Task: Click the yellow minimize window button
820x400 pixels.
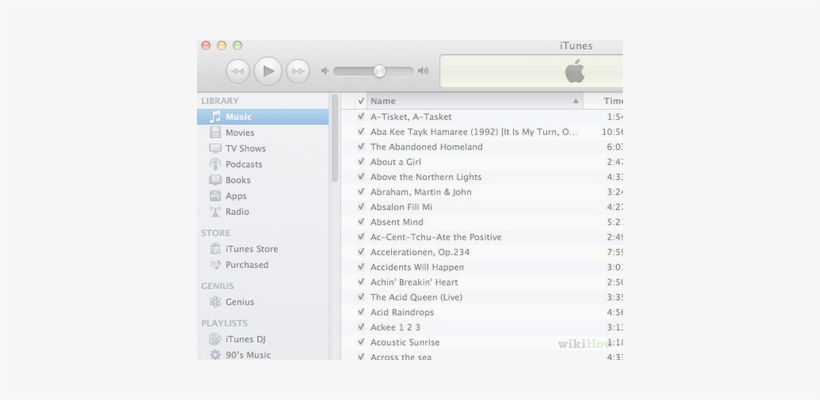Action: point(222,45)
